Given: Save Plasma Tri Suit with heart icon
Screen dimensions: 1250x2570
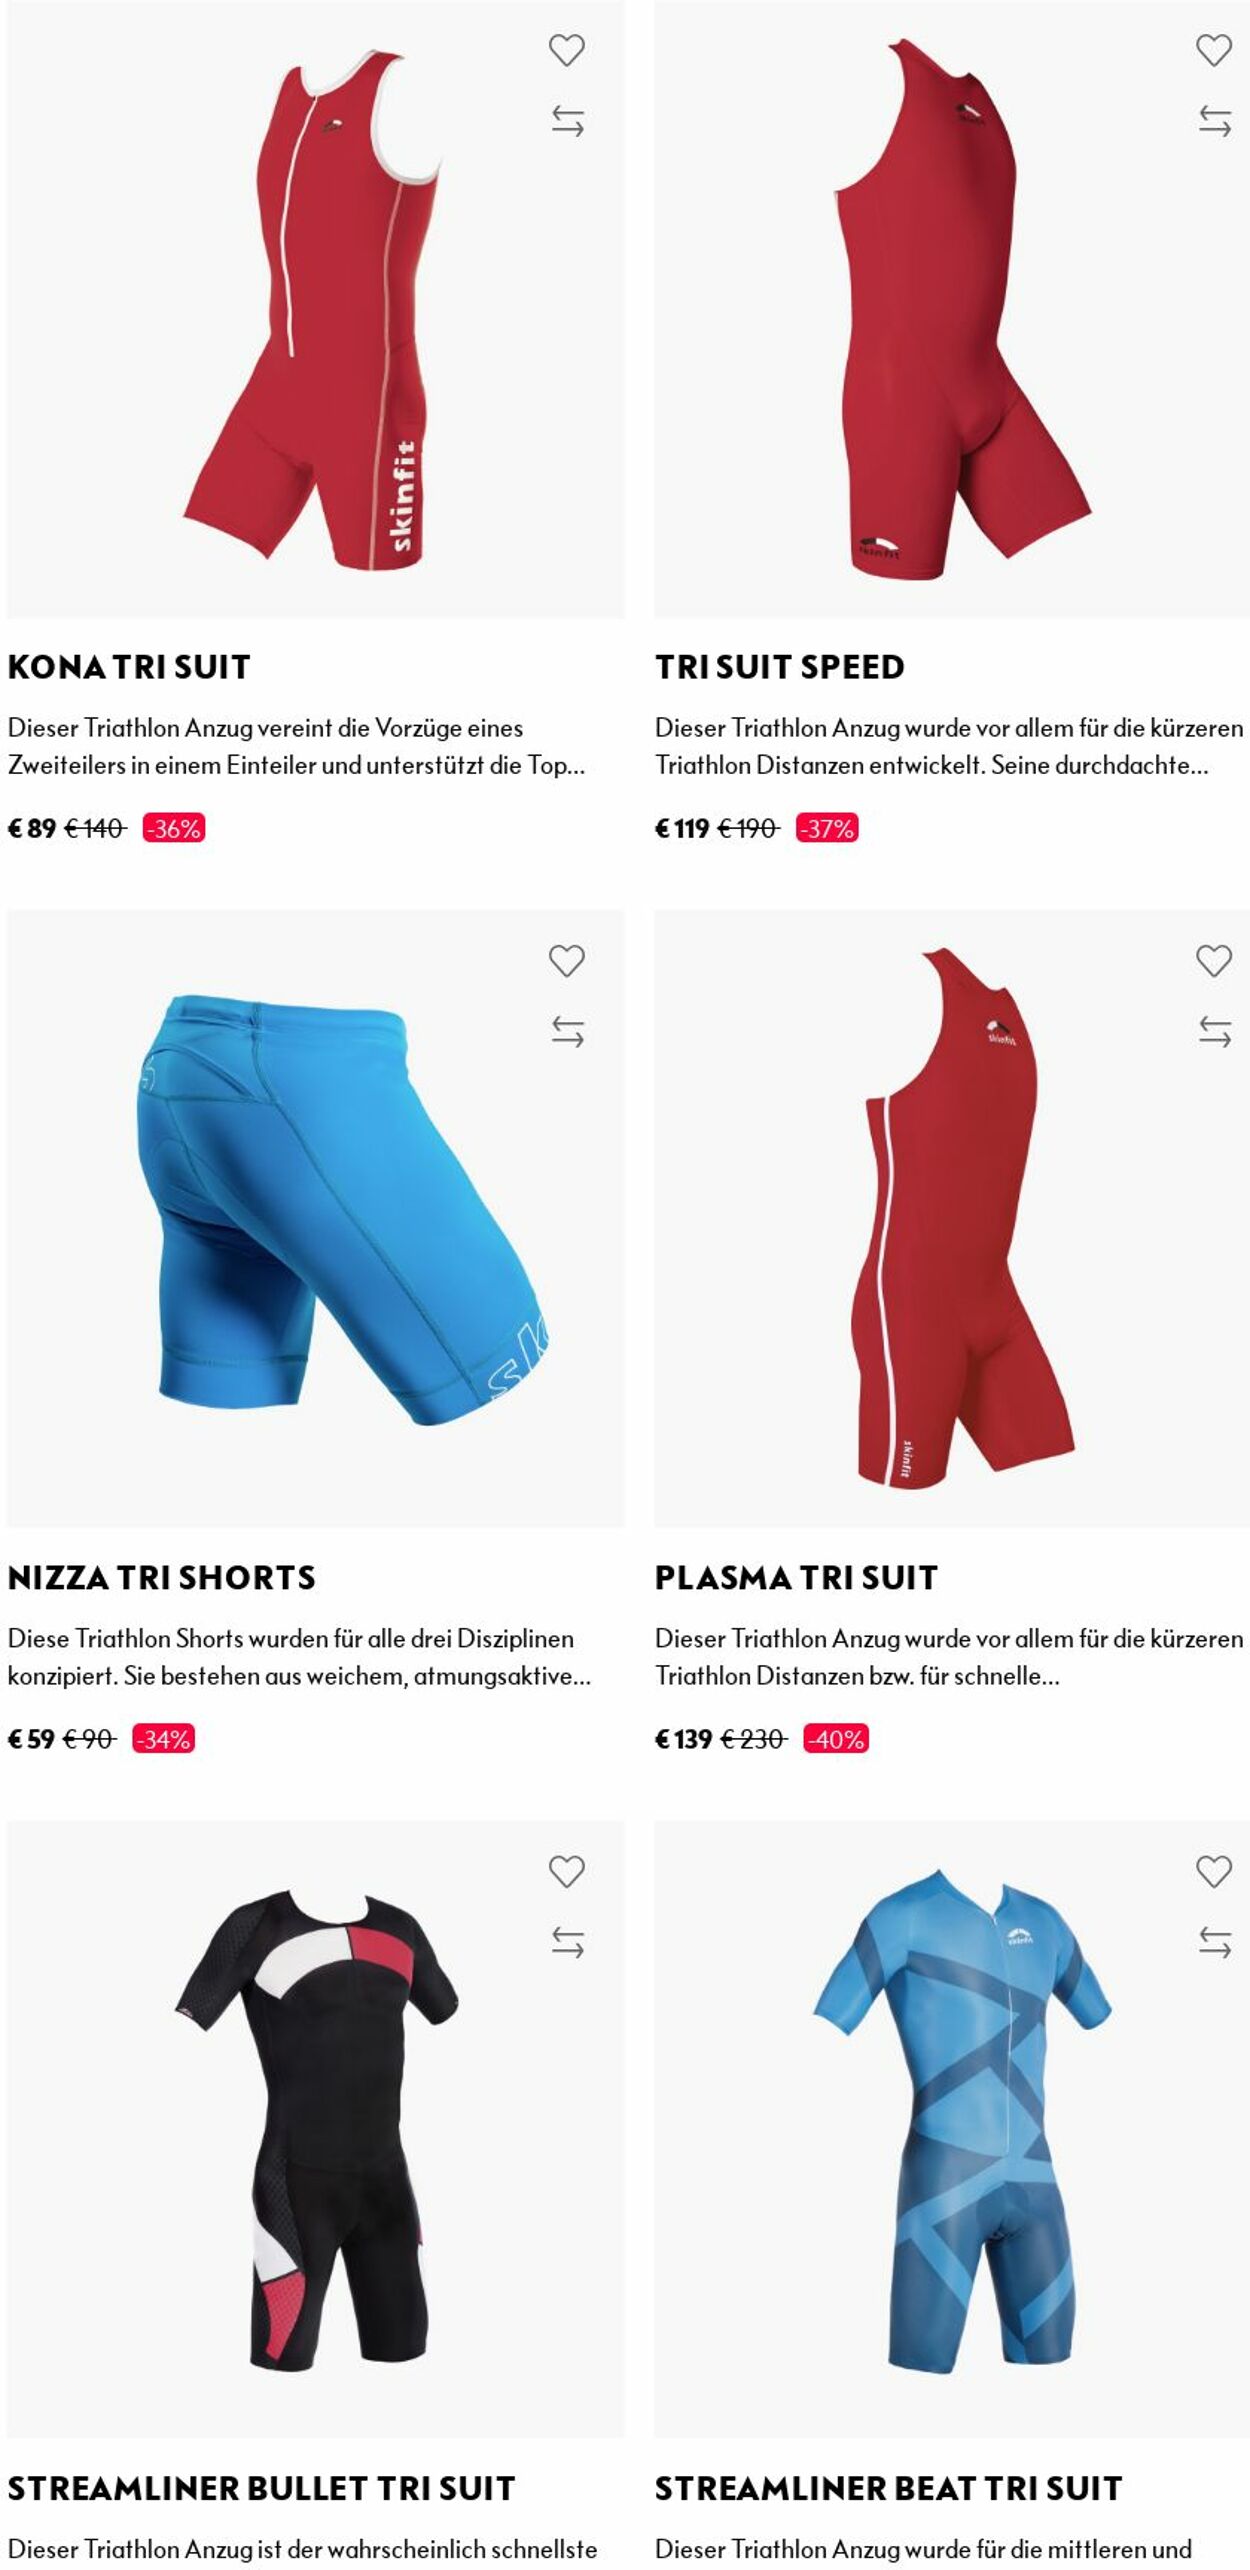Looking at the screenshot, I should [1214, 961].
